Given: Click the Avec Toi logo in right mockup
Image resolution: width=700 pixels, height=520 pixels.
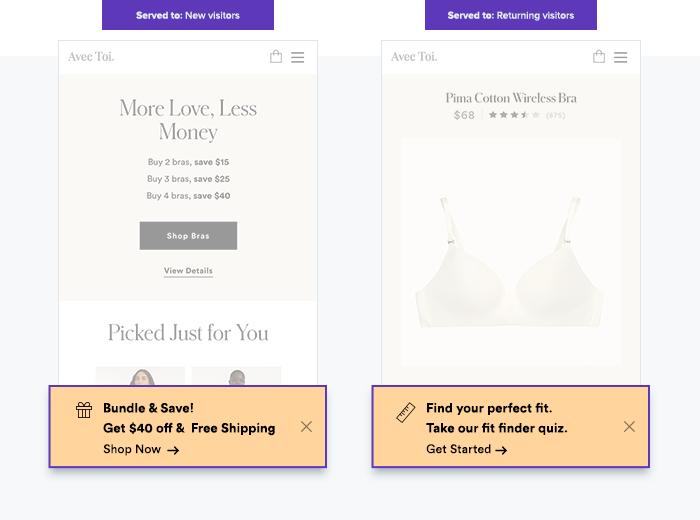Looking at the screenshot, I should (414, 57).
